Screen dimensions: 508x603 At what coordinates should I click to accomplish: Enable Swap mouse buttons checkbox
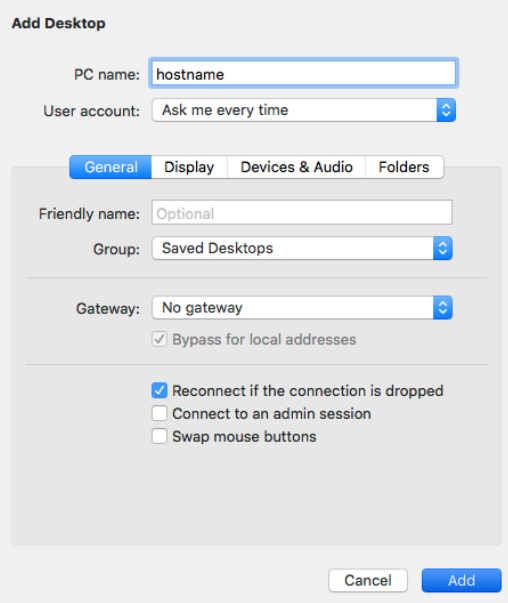(x=159, y=436)
